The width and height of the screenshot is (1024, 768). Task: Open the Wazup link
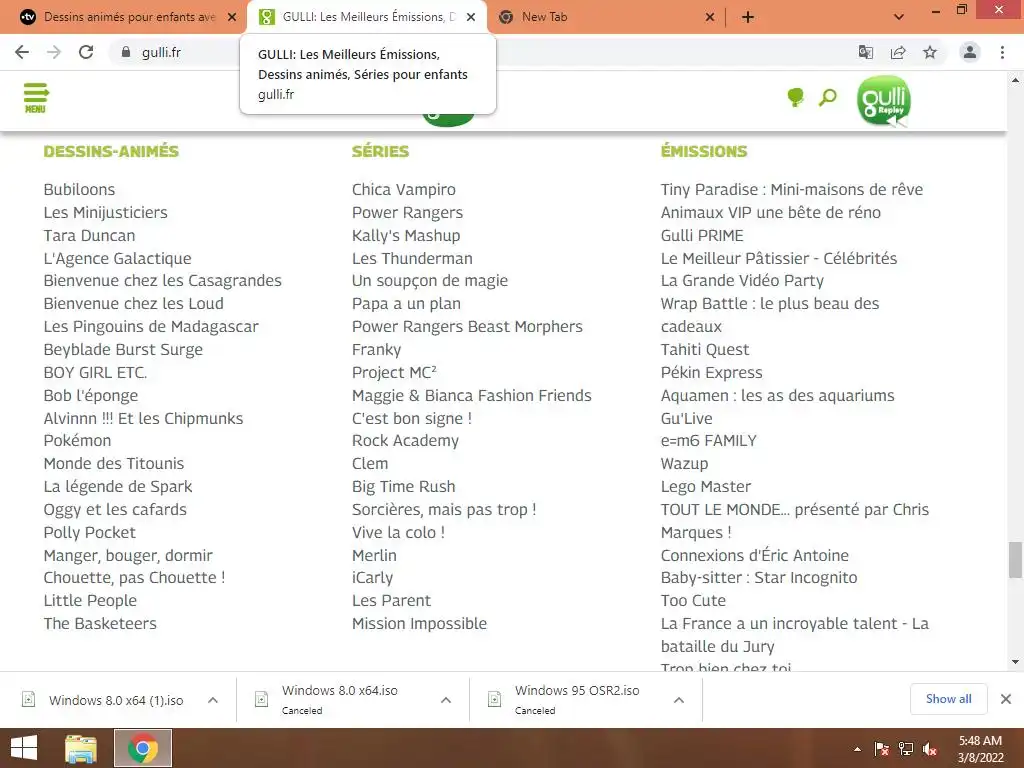(x=684, y=464)
